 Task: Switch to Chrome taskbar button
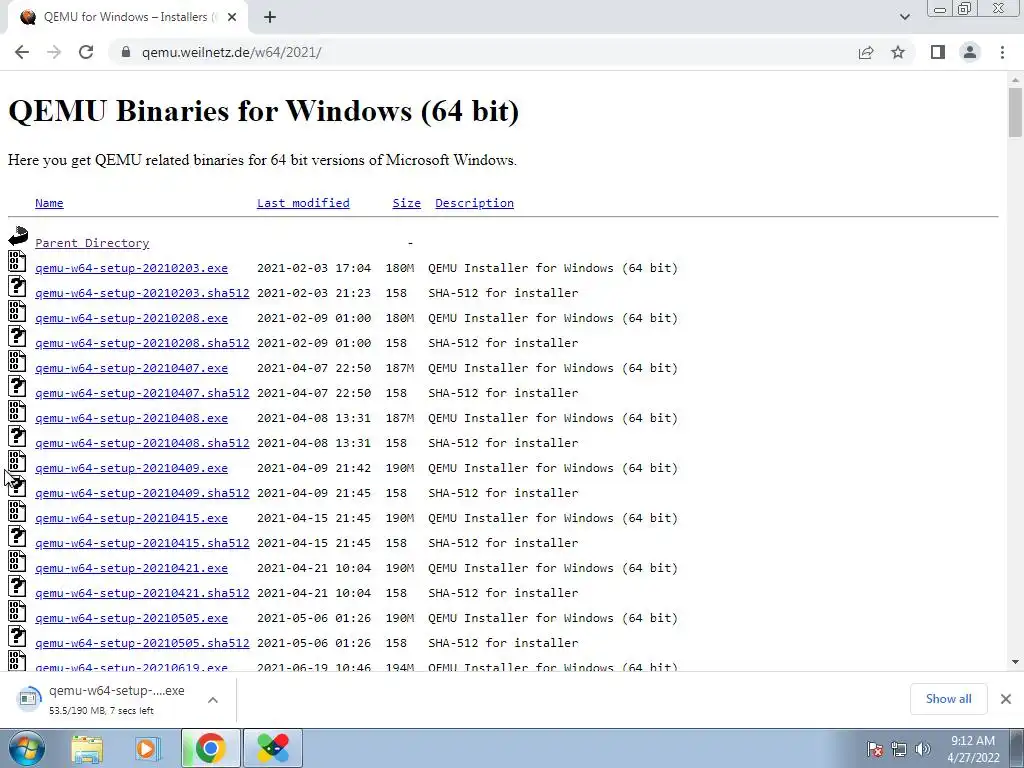pyautogui.click(x=211, y=748)
